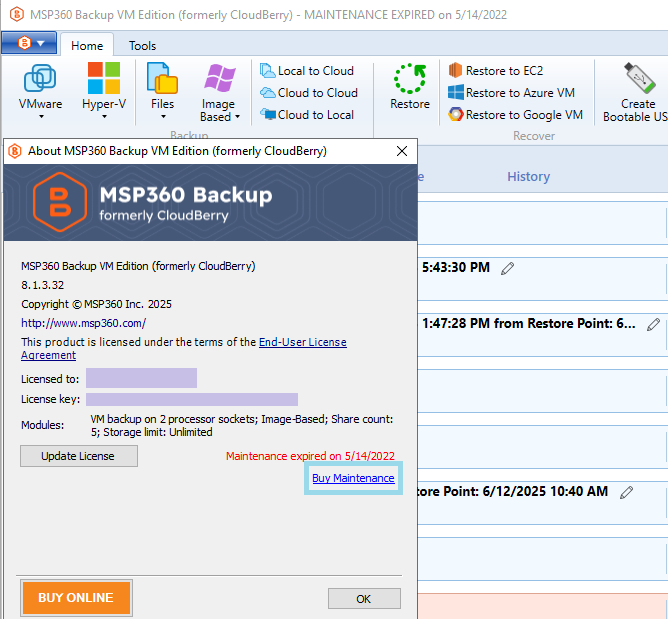Viewport: 668px width, 619px height.
Task: Expand the Image Based dropdown arrow
Action: (x=237, y=117)
